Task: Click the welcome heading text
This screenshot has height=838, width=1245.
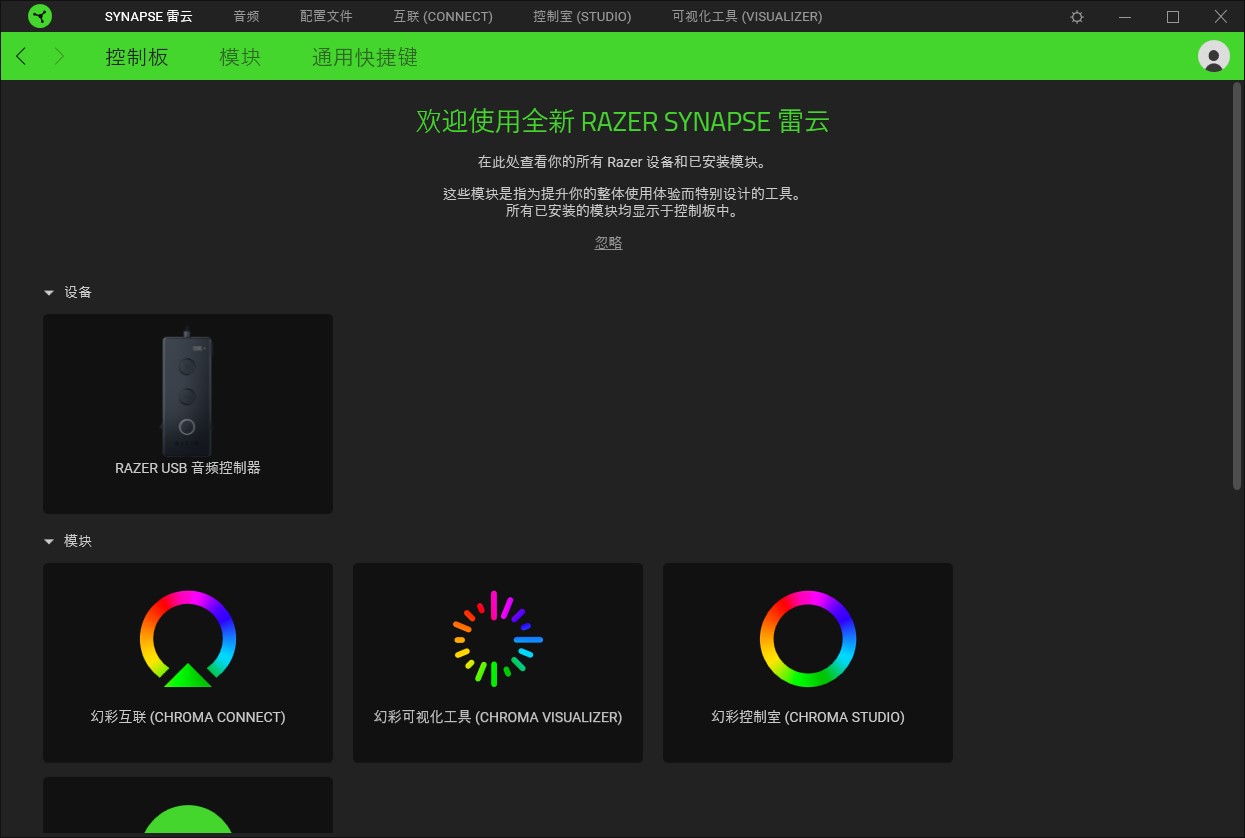Action: pos(623,122)
